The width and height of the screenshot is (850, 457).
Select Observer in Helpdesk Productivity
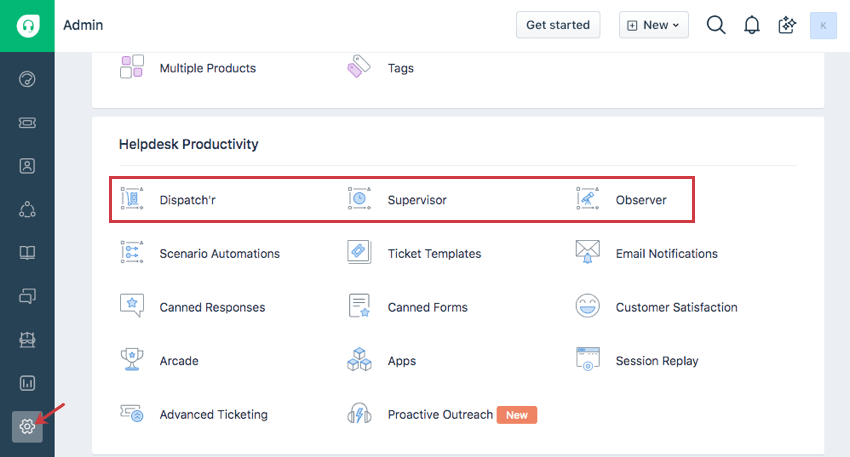pyautogui.click(x=640, y=200)
